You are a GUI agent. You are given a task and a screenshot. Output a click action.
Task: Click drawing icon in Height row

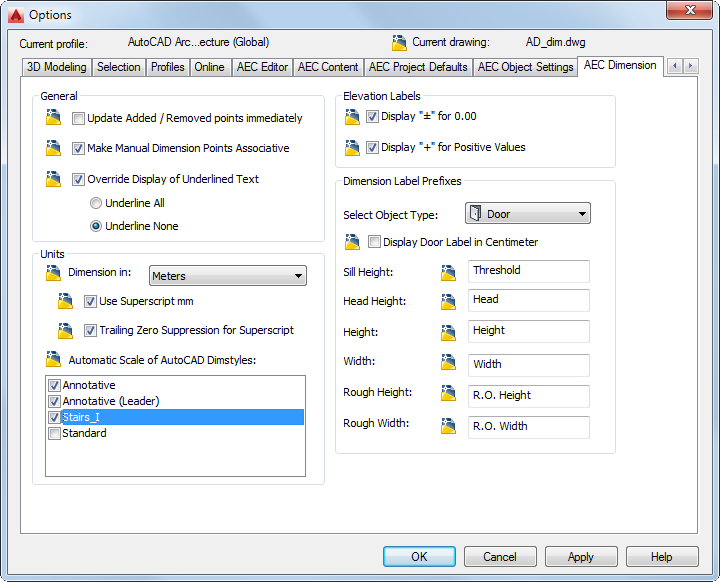[x=448, y=333]
